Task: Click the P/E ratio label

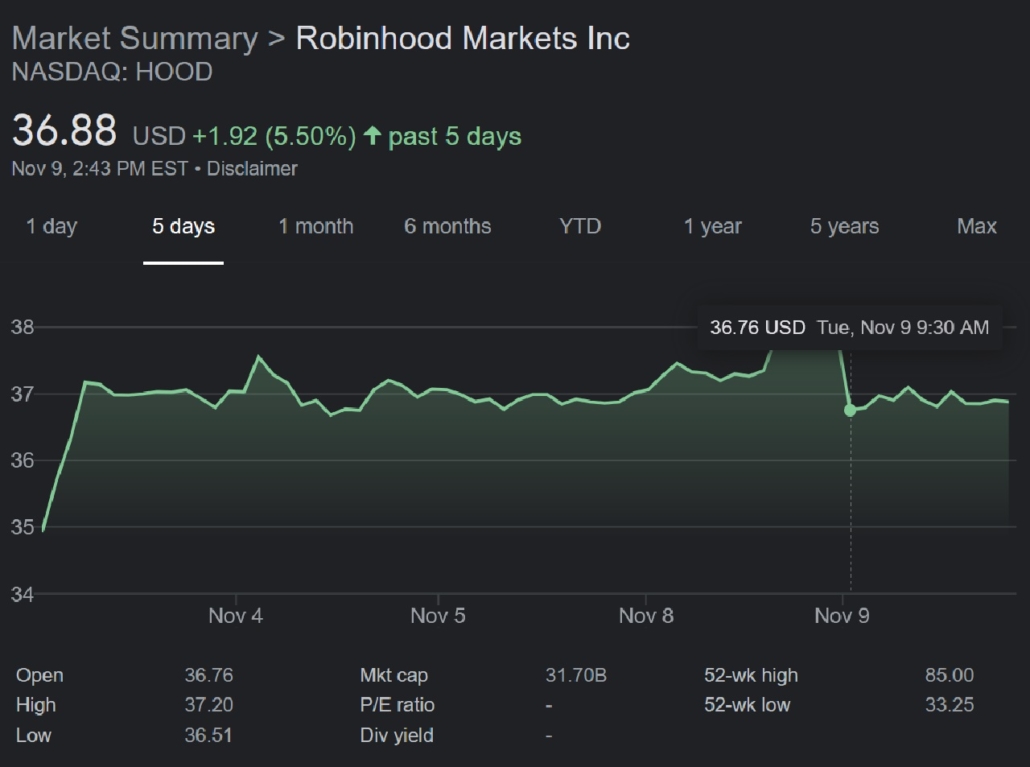Action: point(397,705)
